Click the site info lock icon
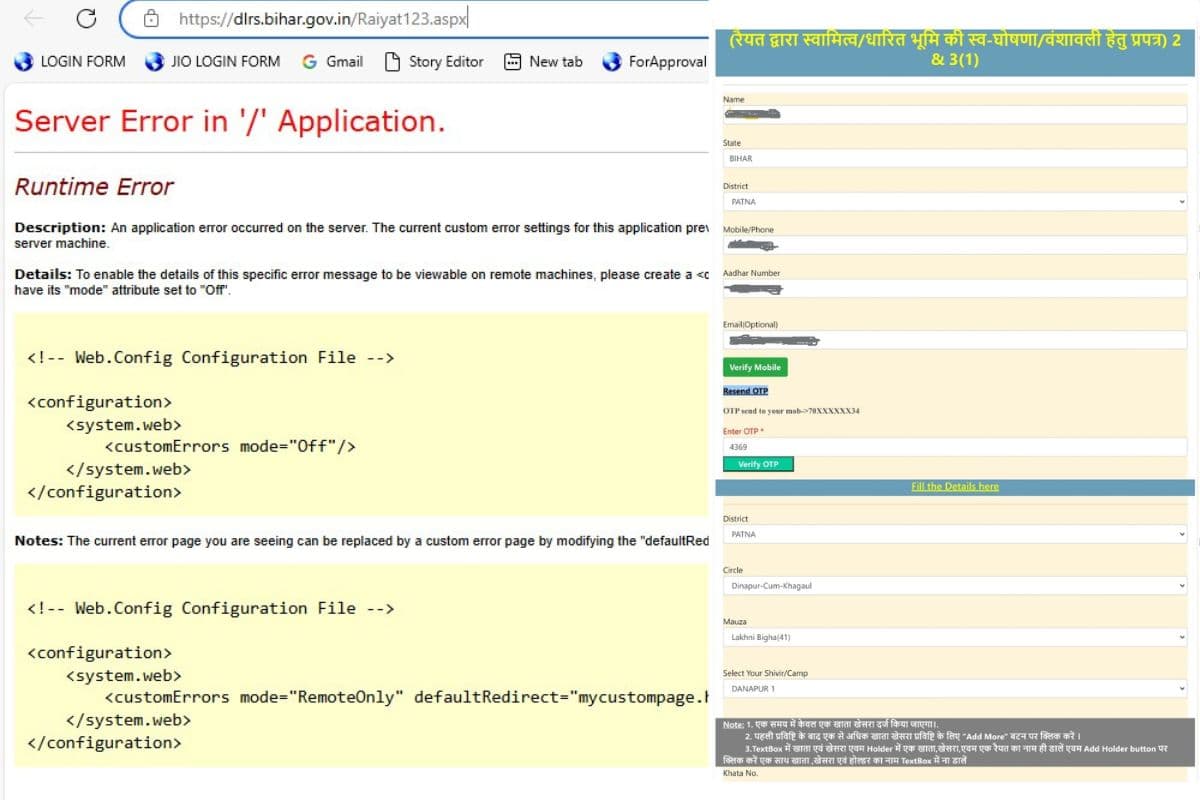Viewport: 1200px width, 800px height. point(151,18)
